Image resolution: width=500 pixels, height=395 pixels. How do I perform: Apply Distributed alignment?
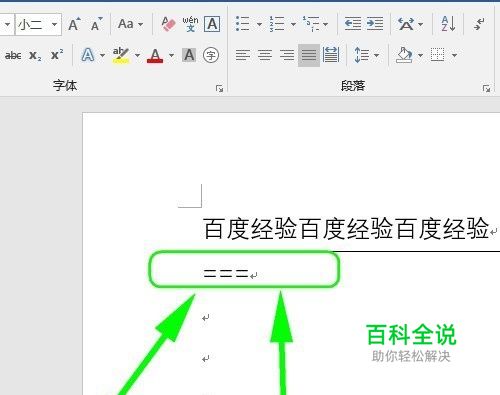click(331, 55)
